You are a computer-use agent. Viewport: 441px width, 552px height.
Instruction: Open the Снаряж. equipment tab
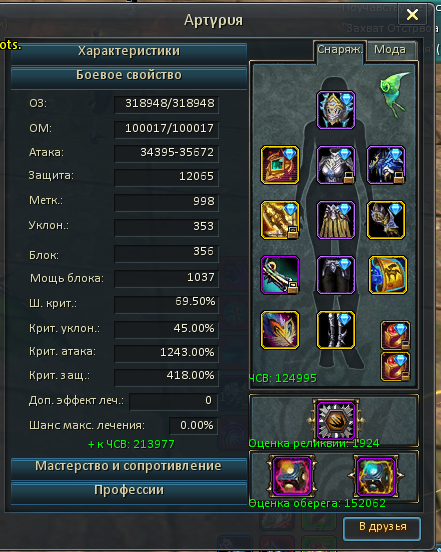point(339,50)
